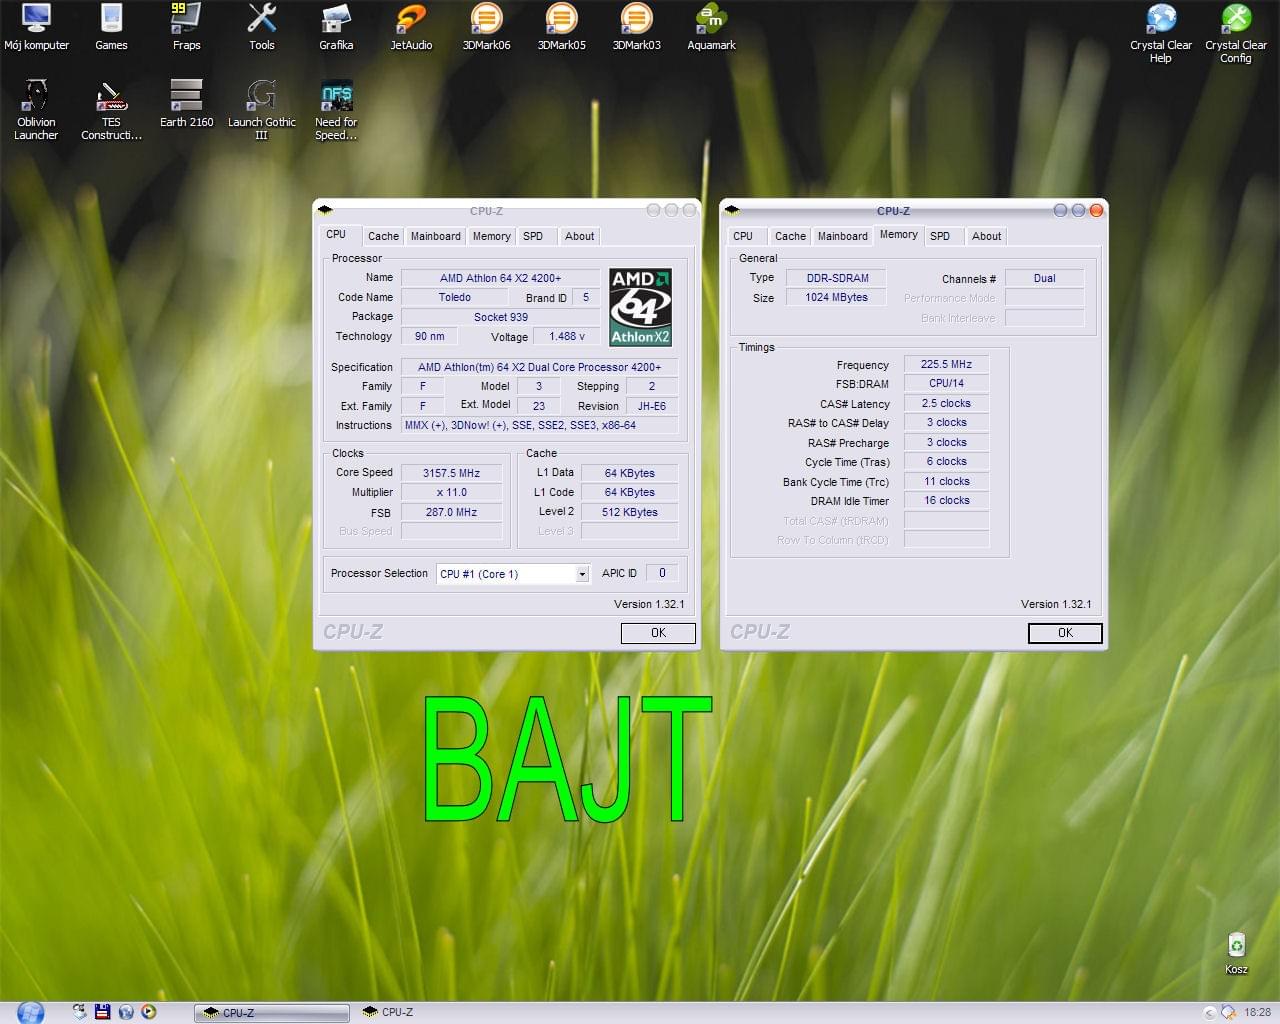
Task: Open the Grafika desktop icon
Action: click(336, 27)
